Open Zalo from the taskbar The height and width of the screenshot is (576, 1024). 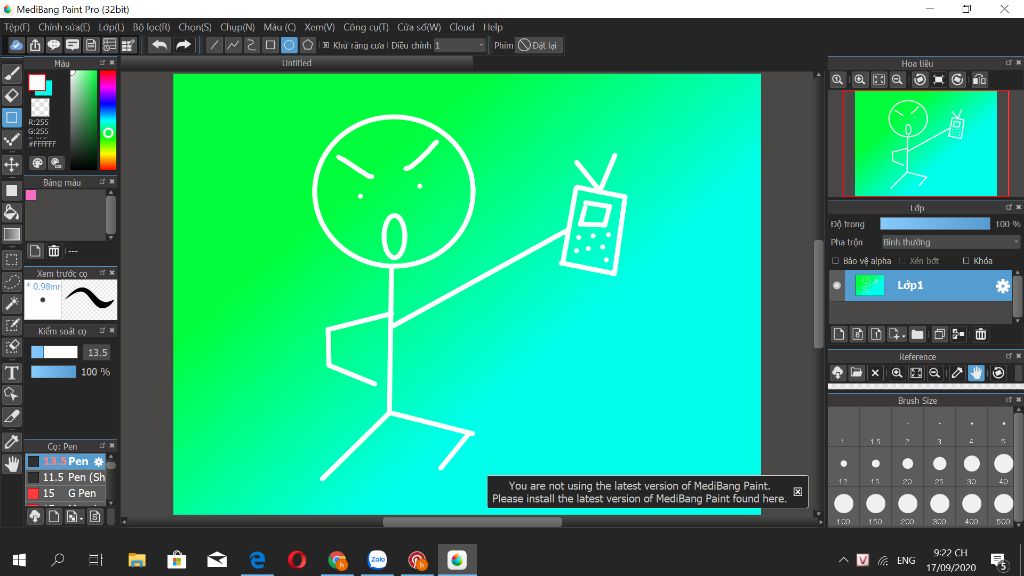tap(377, 560)
